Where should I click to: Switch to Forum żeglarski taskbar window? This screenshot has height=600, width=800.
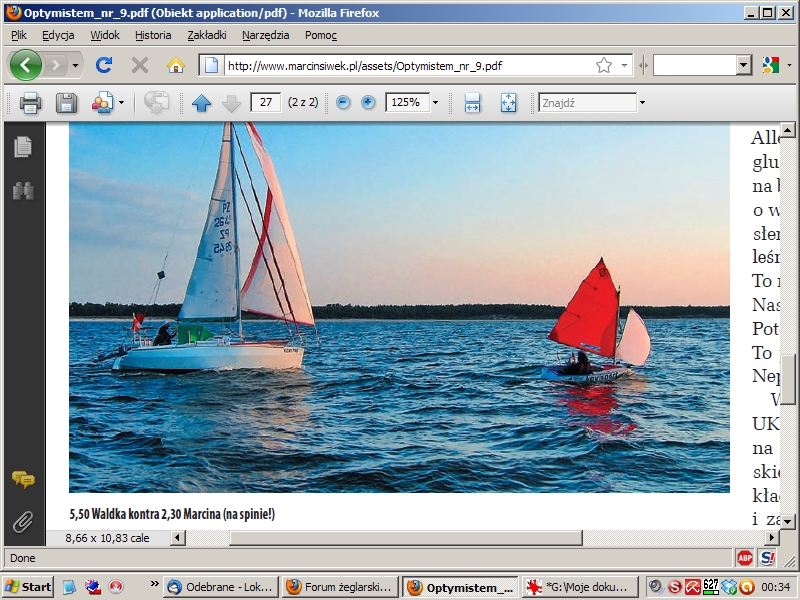tap(340, 587)
